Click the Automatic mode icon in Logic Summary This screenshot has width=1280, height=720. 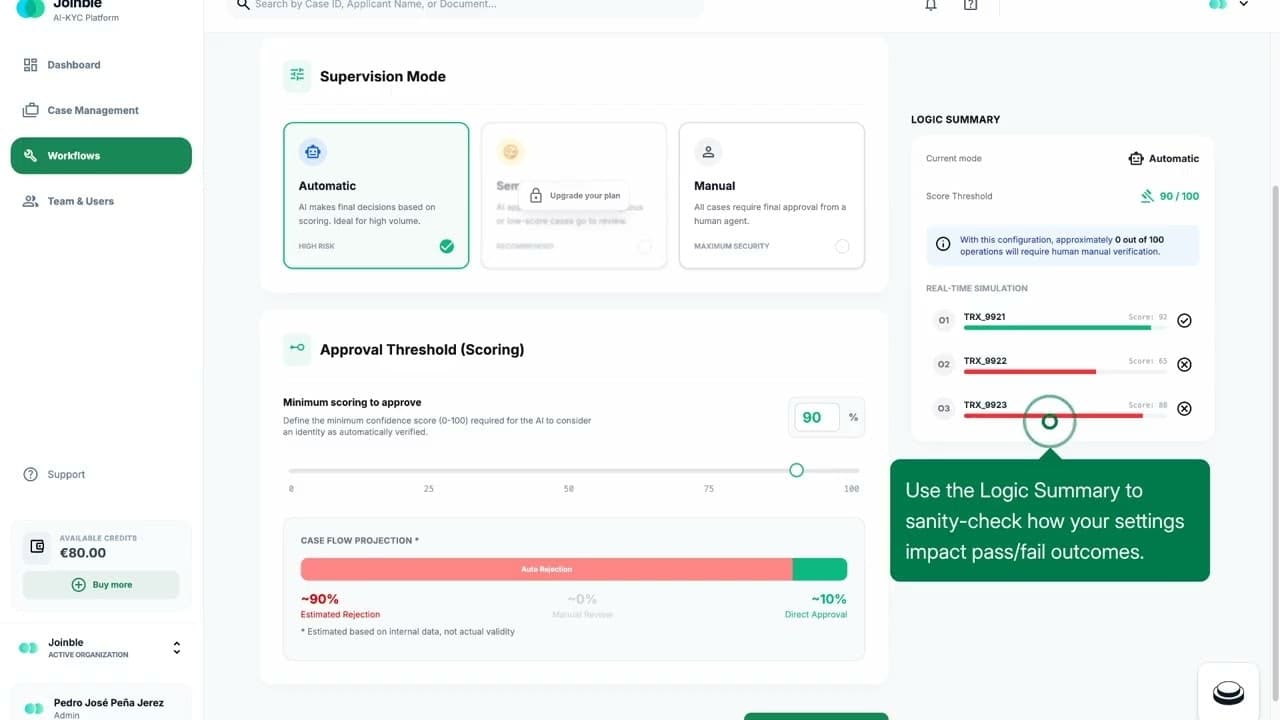click(1136, 158)
